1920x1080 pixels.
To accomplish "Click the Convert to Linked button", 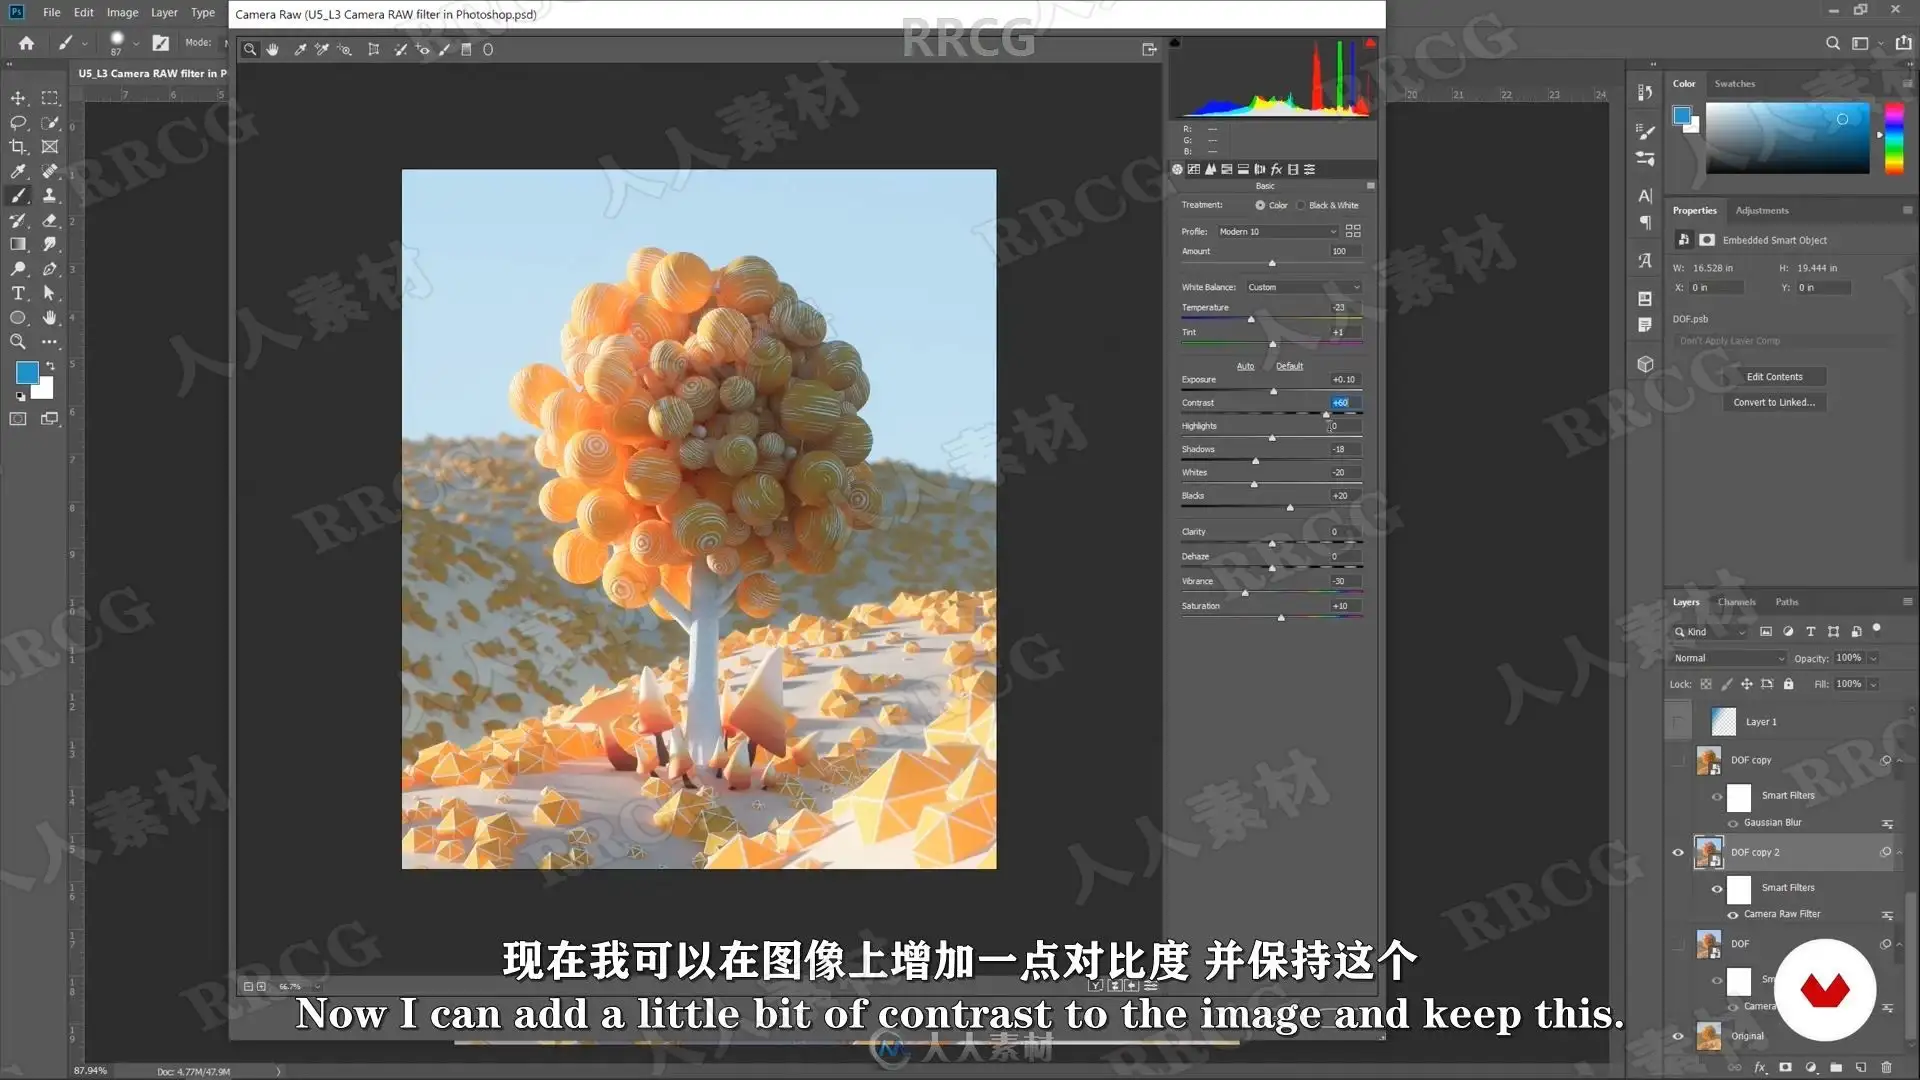I will point(1774,402).
